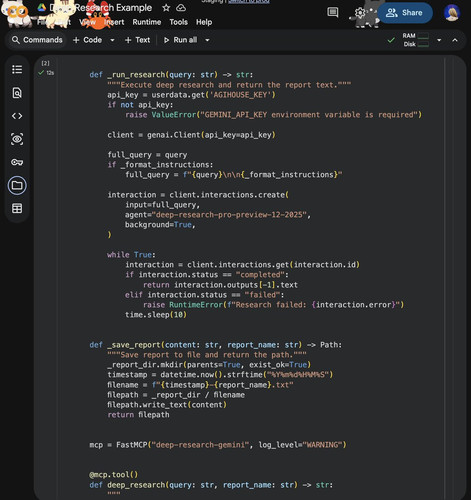Screen dimensions: 471x500
Task: Click the 'return filepath' line
Action: click(x=138, y=415)
